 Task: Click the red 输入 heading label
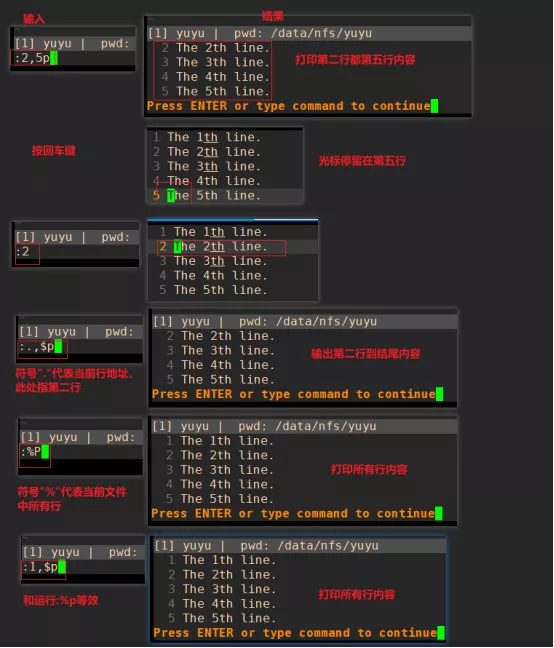point(33,19)
